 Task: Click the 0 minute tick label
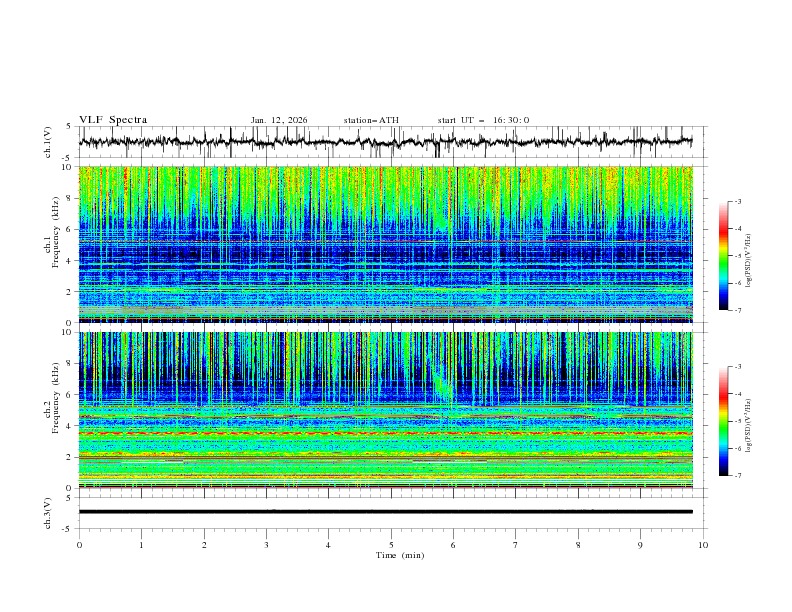80,545
